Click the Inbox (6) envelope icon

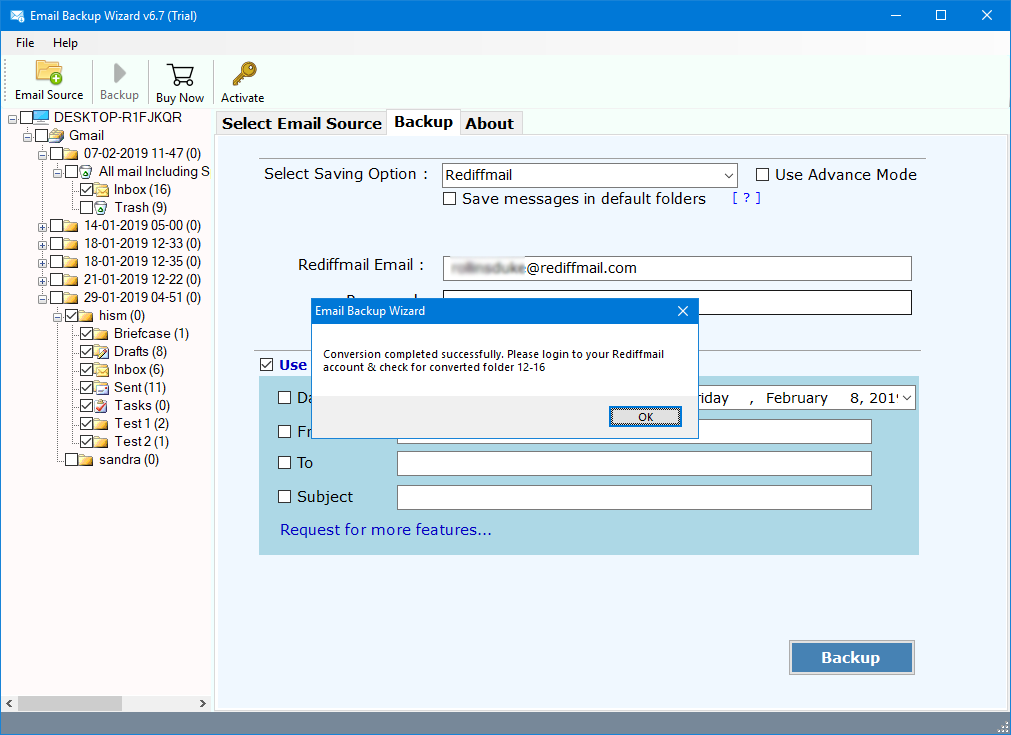coord(102,370)
